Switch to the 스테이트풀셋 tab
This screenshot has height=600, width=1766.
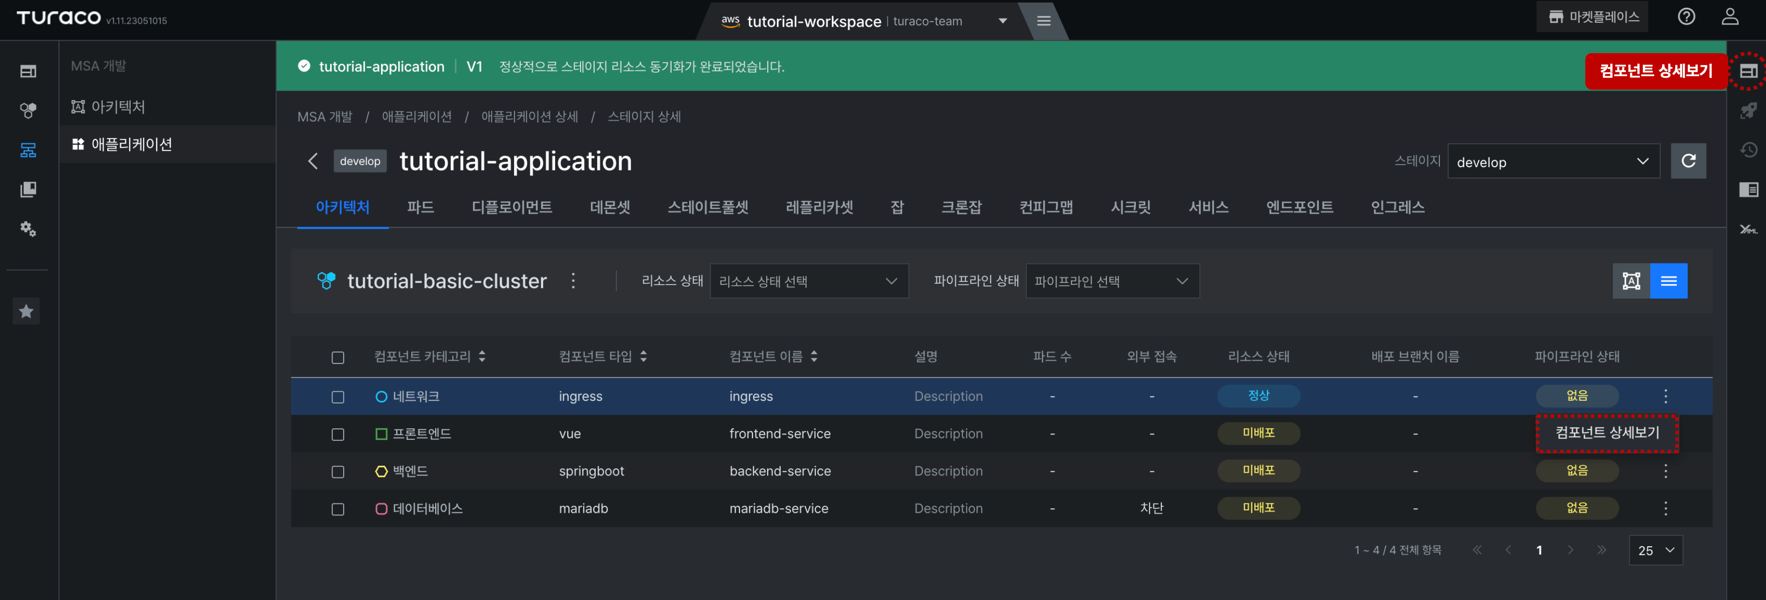tap(708, 207)
